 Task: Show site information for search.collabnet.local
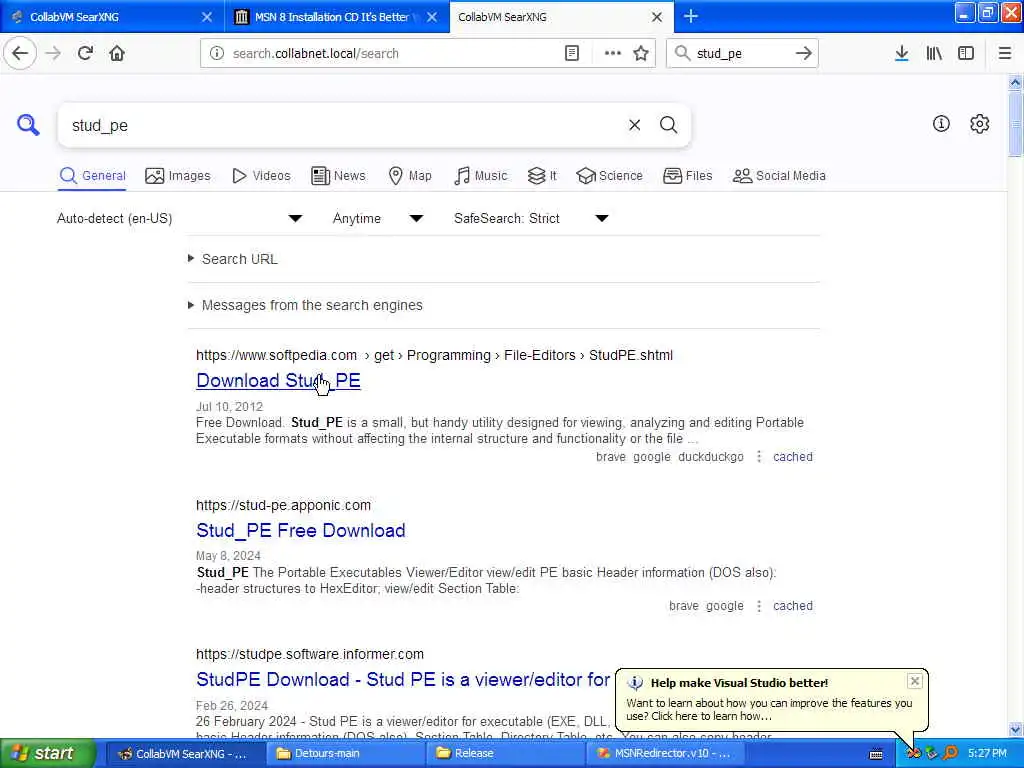tap(217, 53)
